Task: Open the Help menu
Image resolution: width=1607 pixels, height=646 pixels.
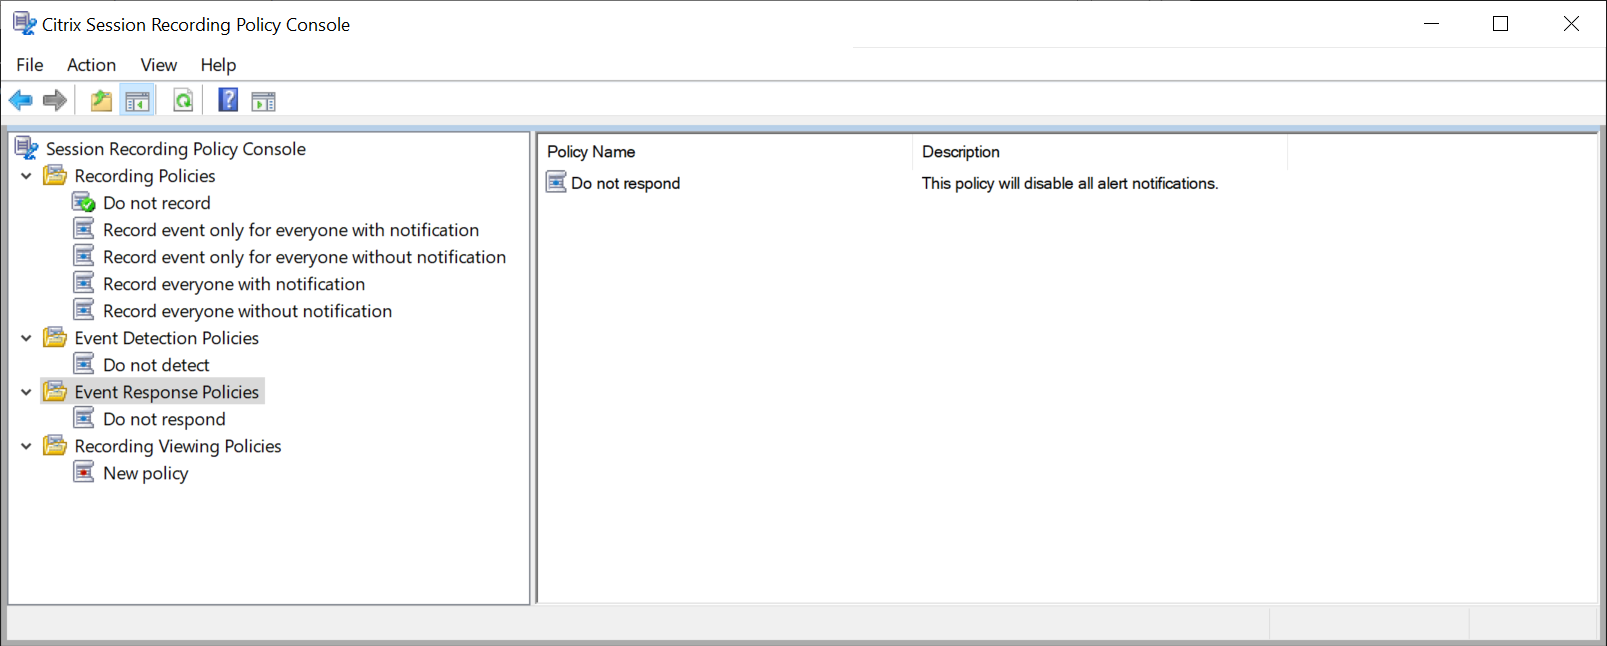Action: [218, 65]
